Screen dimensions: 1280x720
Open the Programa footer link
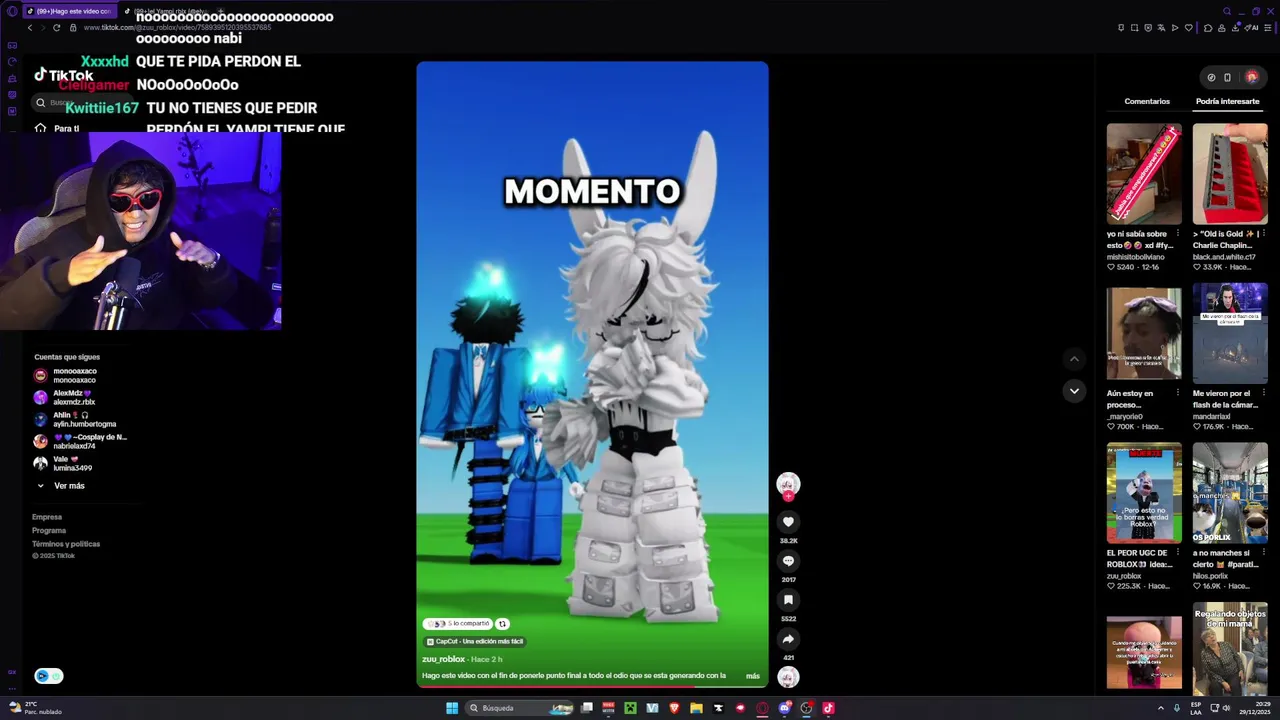coord(49,531)
